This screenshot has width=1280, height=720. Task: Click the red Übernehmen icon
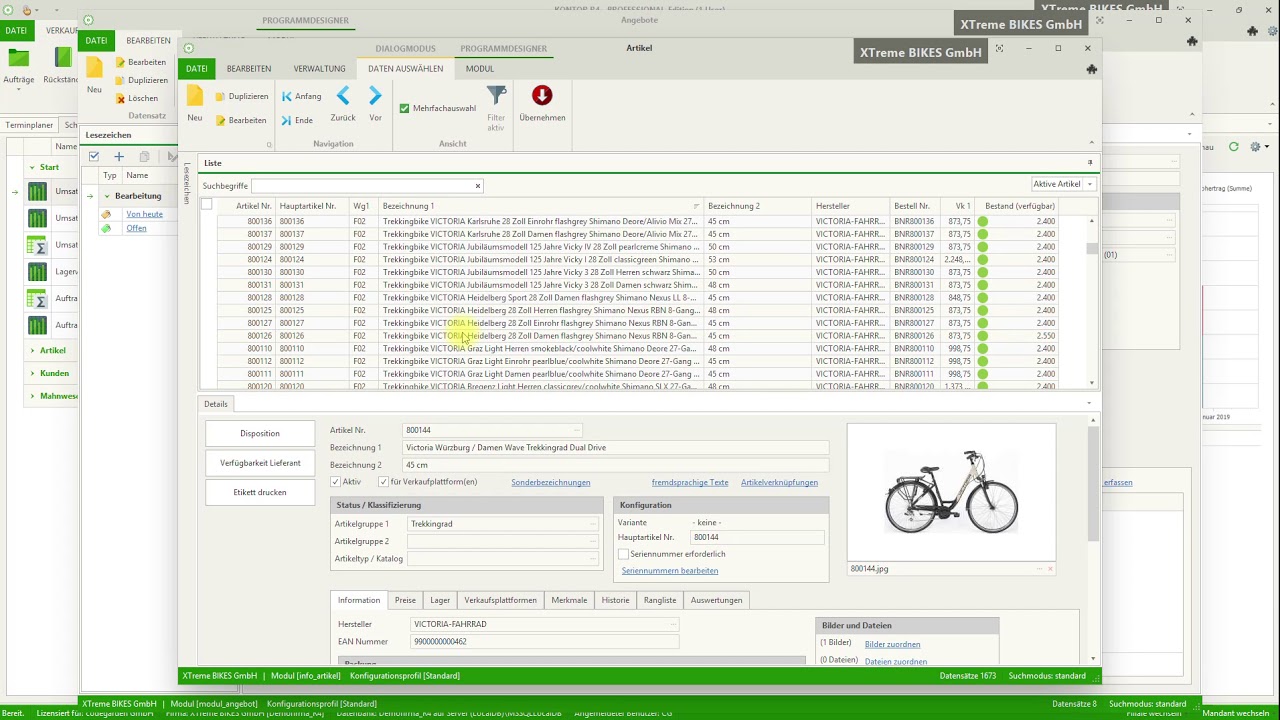[x=542, y=95]
